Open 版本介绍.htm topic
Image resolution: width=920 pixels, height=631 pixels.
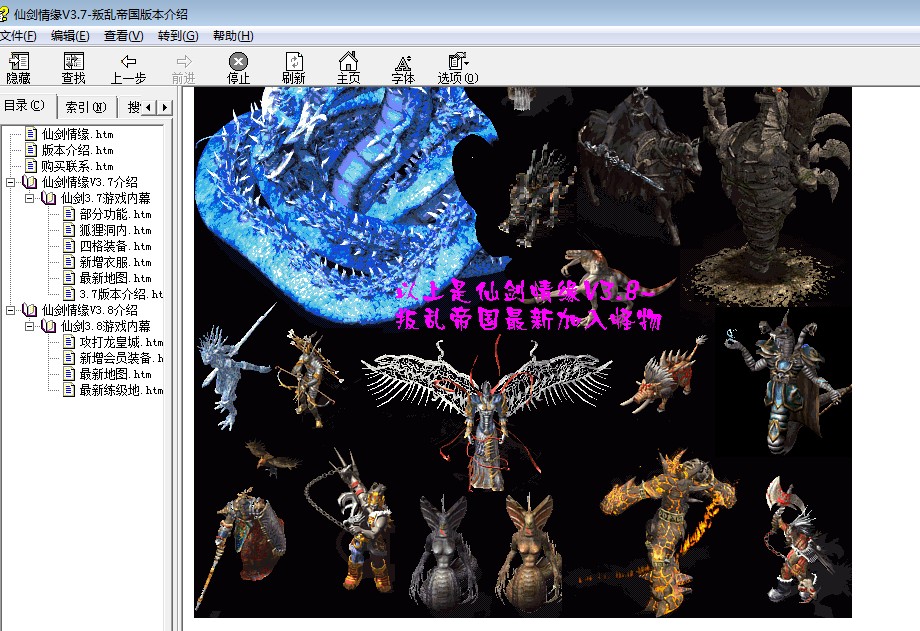77,150
